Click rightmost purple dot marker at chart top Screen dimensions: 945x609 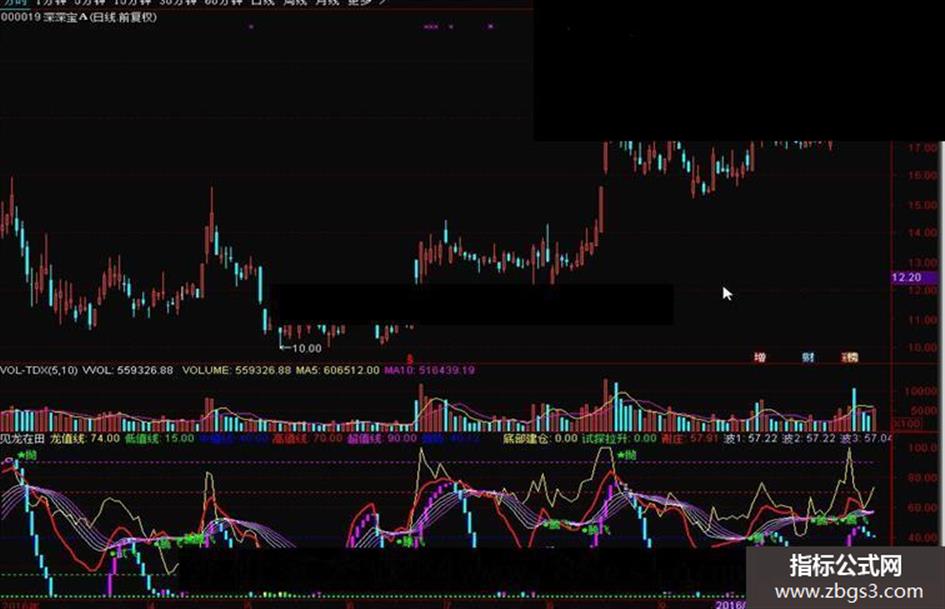[x=491, y=27]
